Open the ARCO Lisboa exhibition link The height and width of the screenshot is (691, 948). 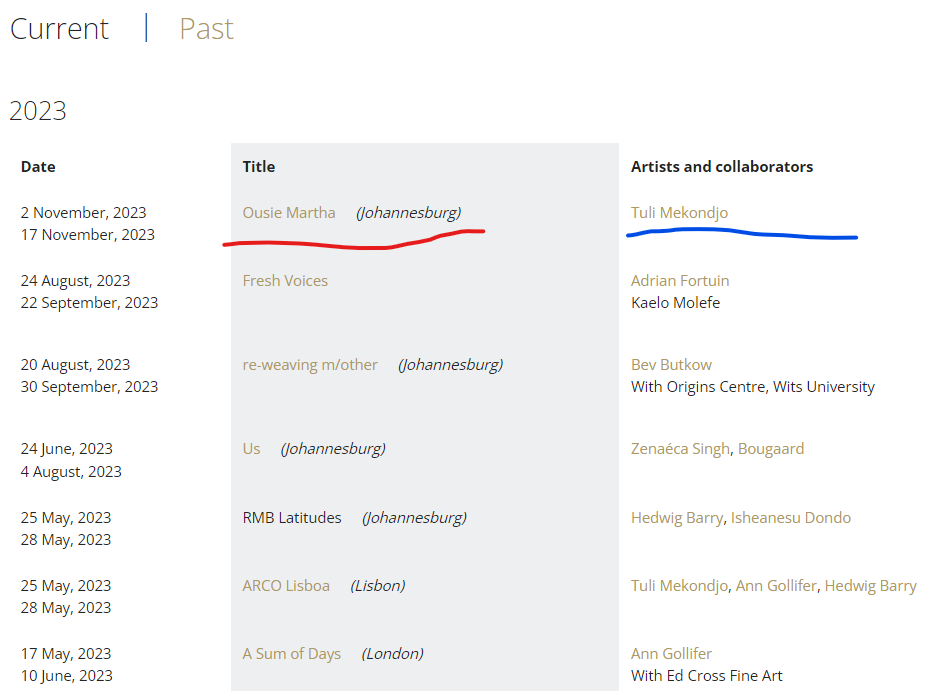point(286,586)
